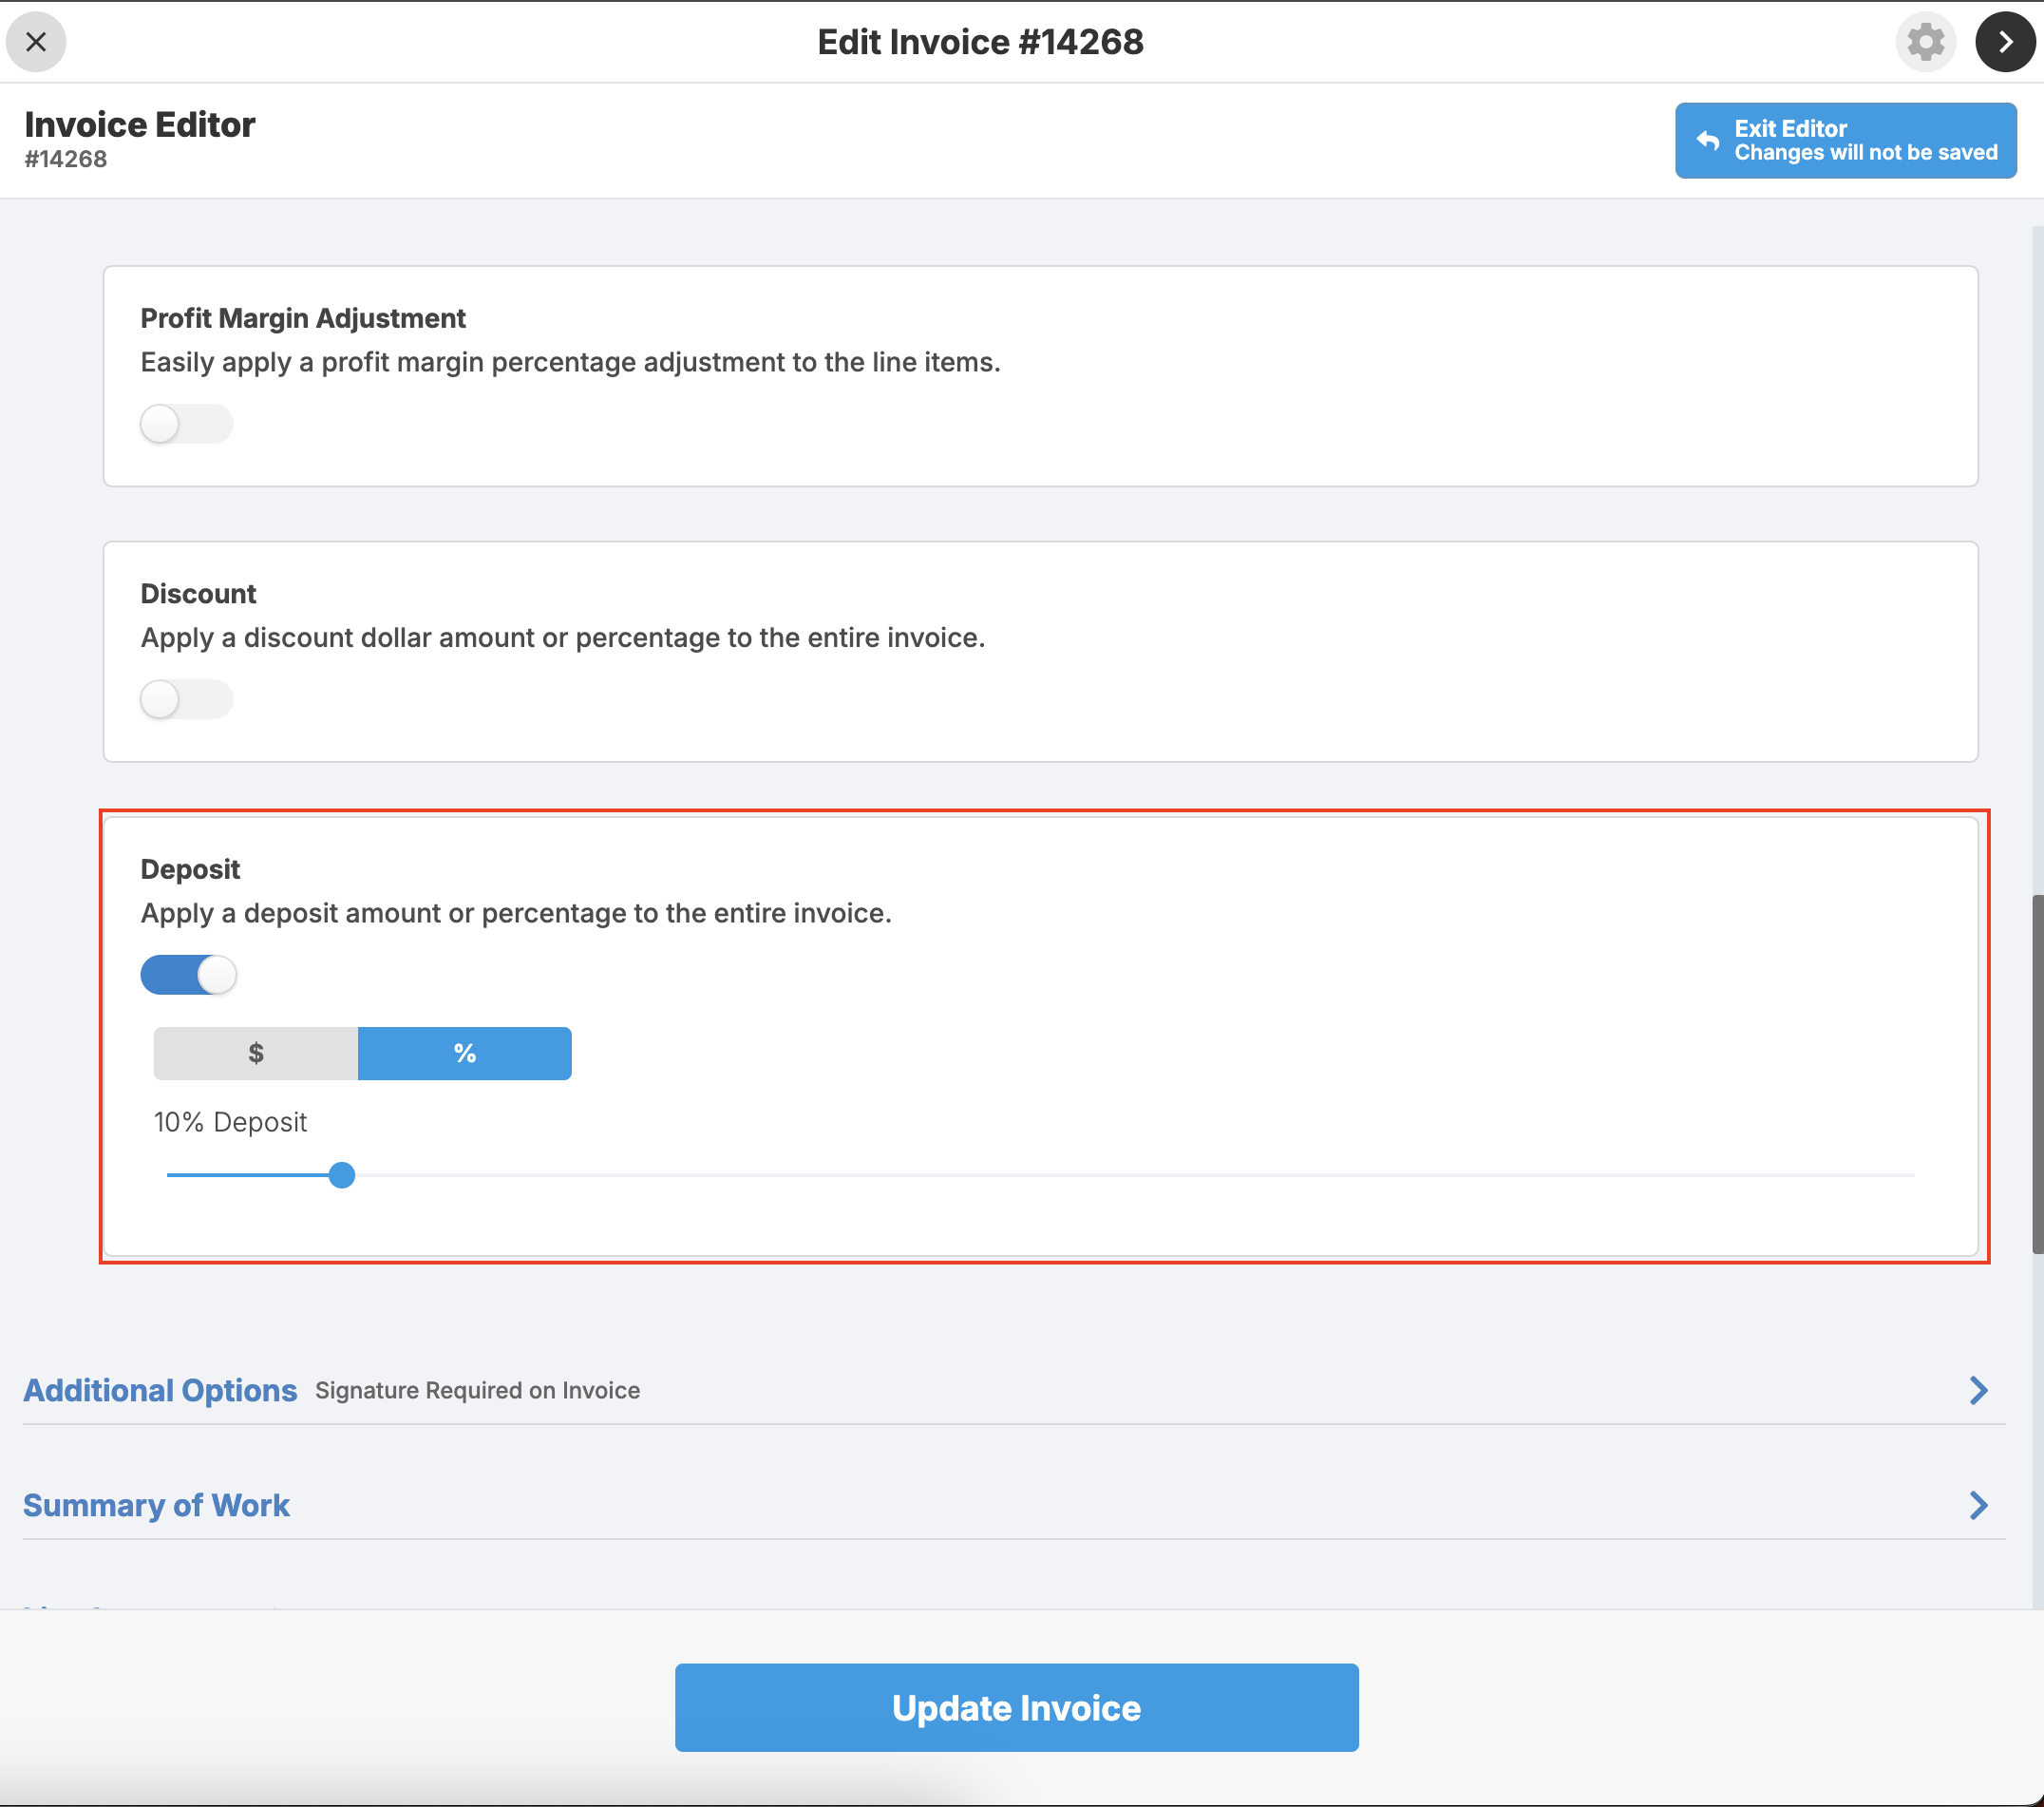The height and width of the screenshot is (1807, 2044).
Task: Click the Additional Options chevron arrow
Action: click(1978, 1390)
